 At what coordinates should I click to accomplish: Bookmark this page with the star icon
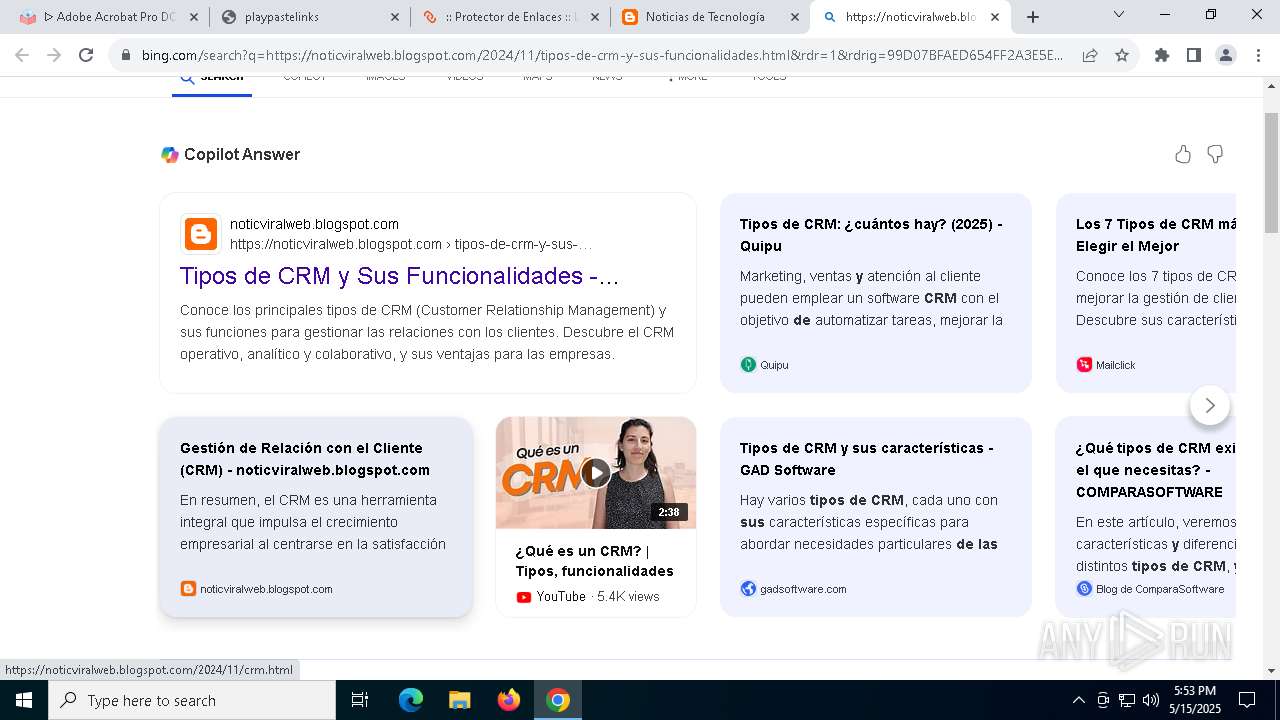pos(1122,56)
